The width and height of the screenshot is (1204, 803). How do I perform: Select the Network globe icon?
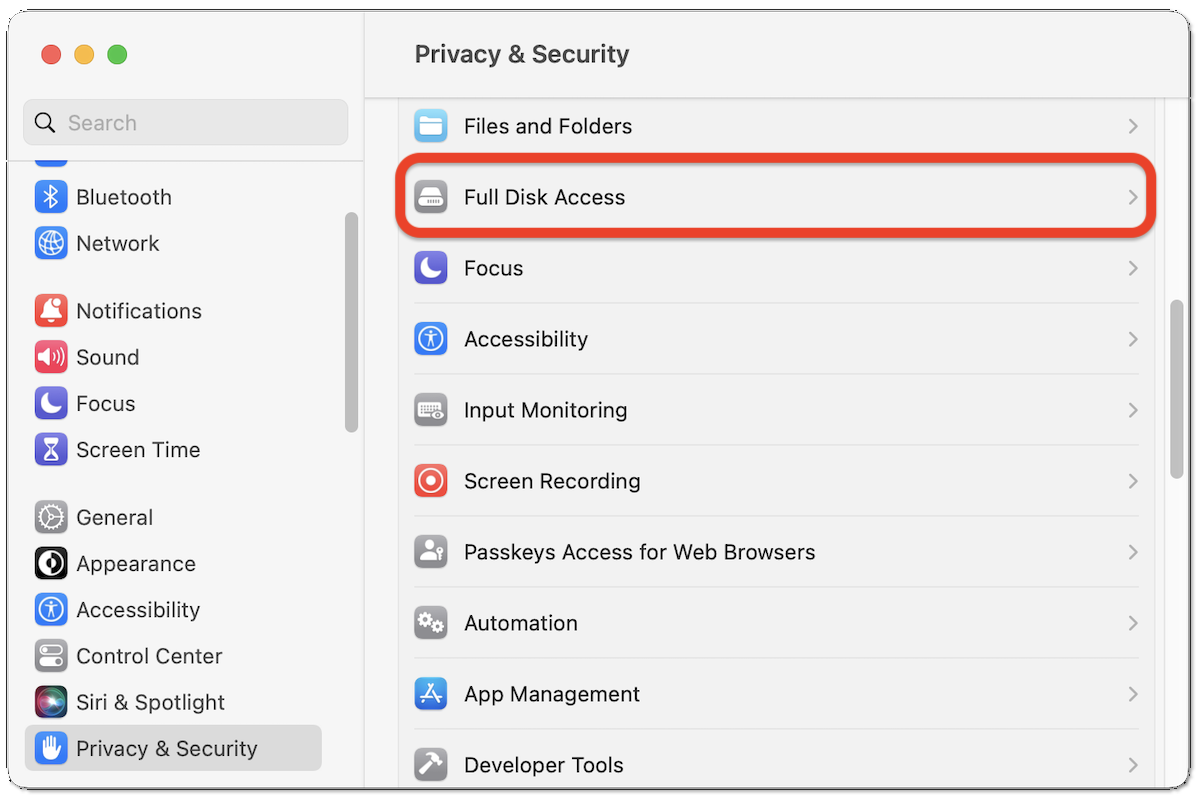51,243
